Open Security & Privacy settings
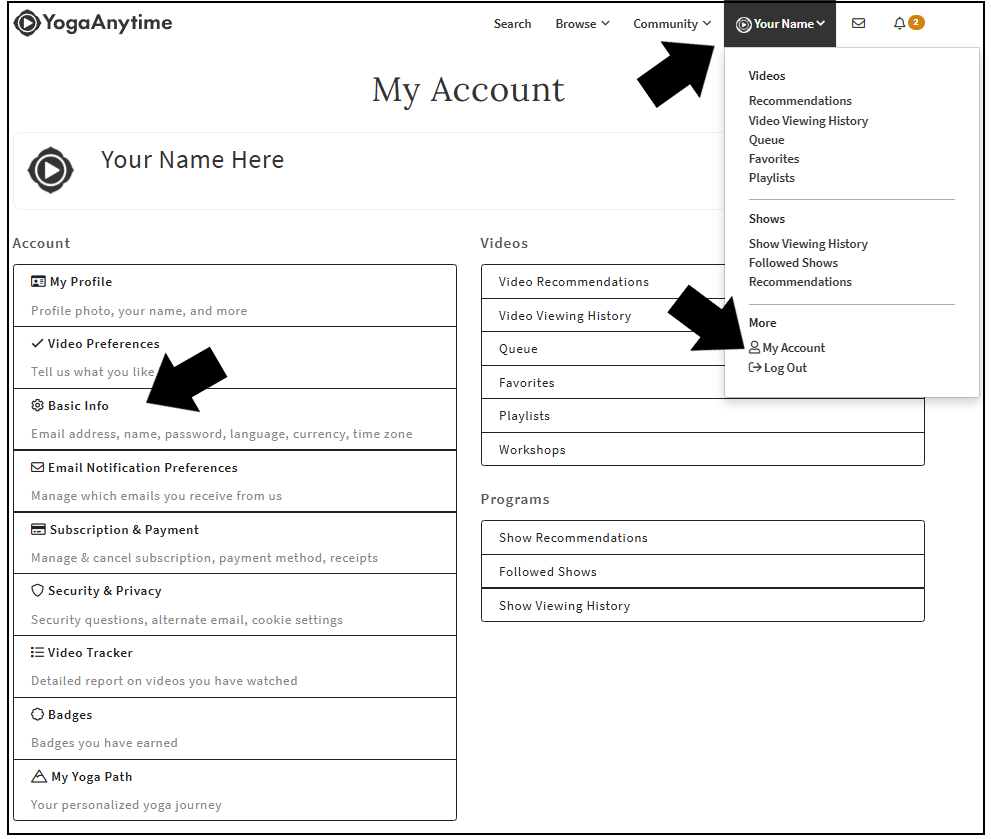 235,605
